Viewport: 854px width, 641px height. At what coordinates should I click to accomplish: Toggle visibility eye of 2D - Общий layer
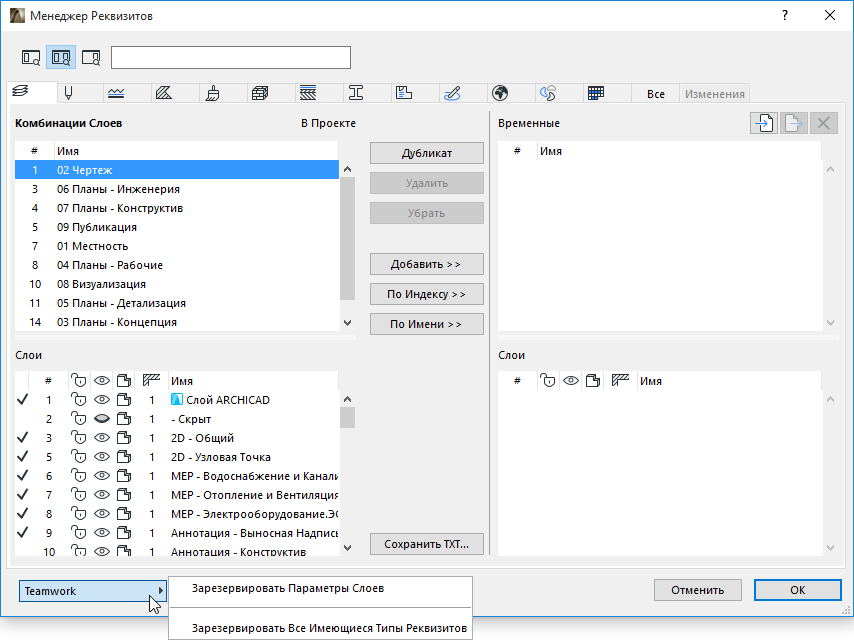tap(102, 438)
